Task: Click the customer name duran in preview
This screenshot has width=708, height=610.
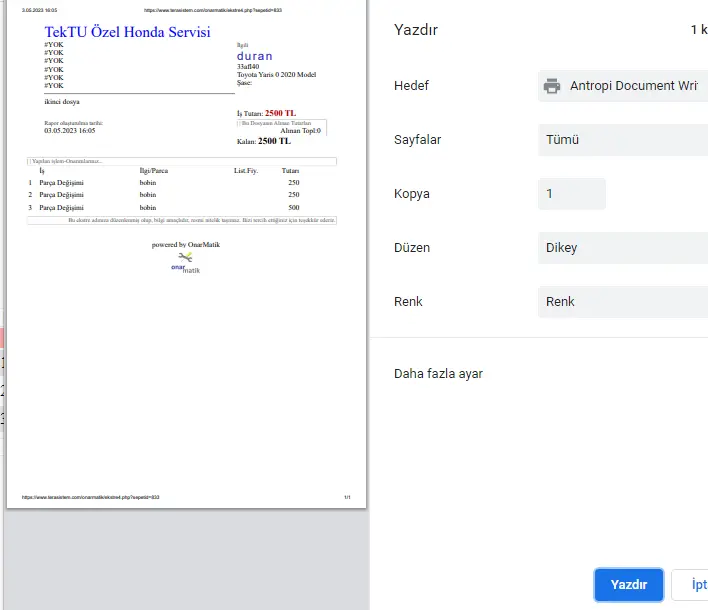Action: [254, 57]
